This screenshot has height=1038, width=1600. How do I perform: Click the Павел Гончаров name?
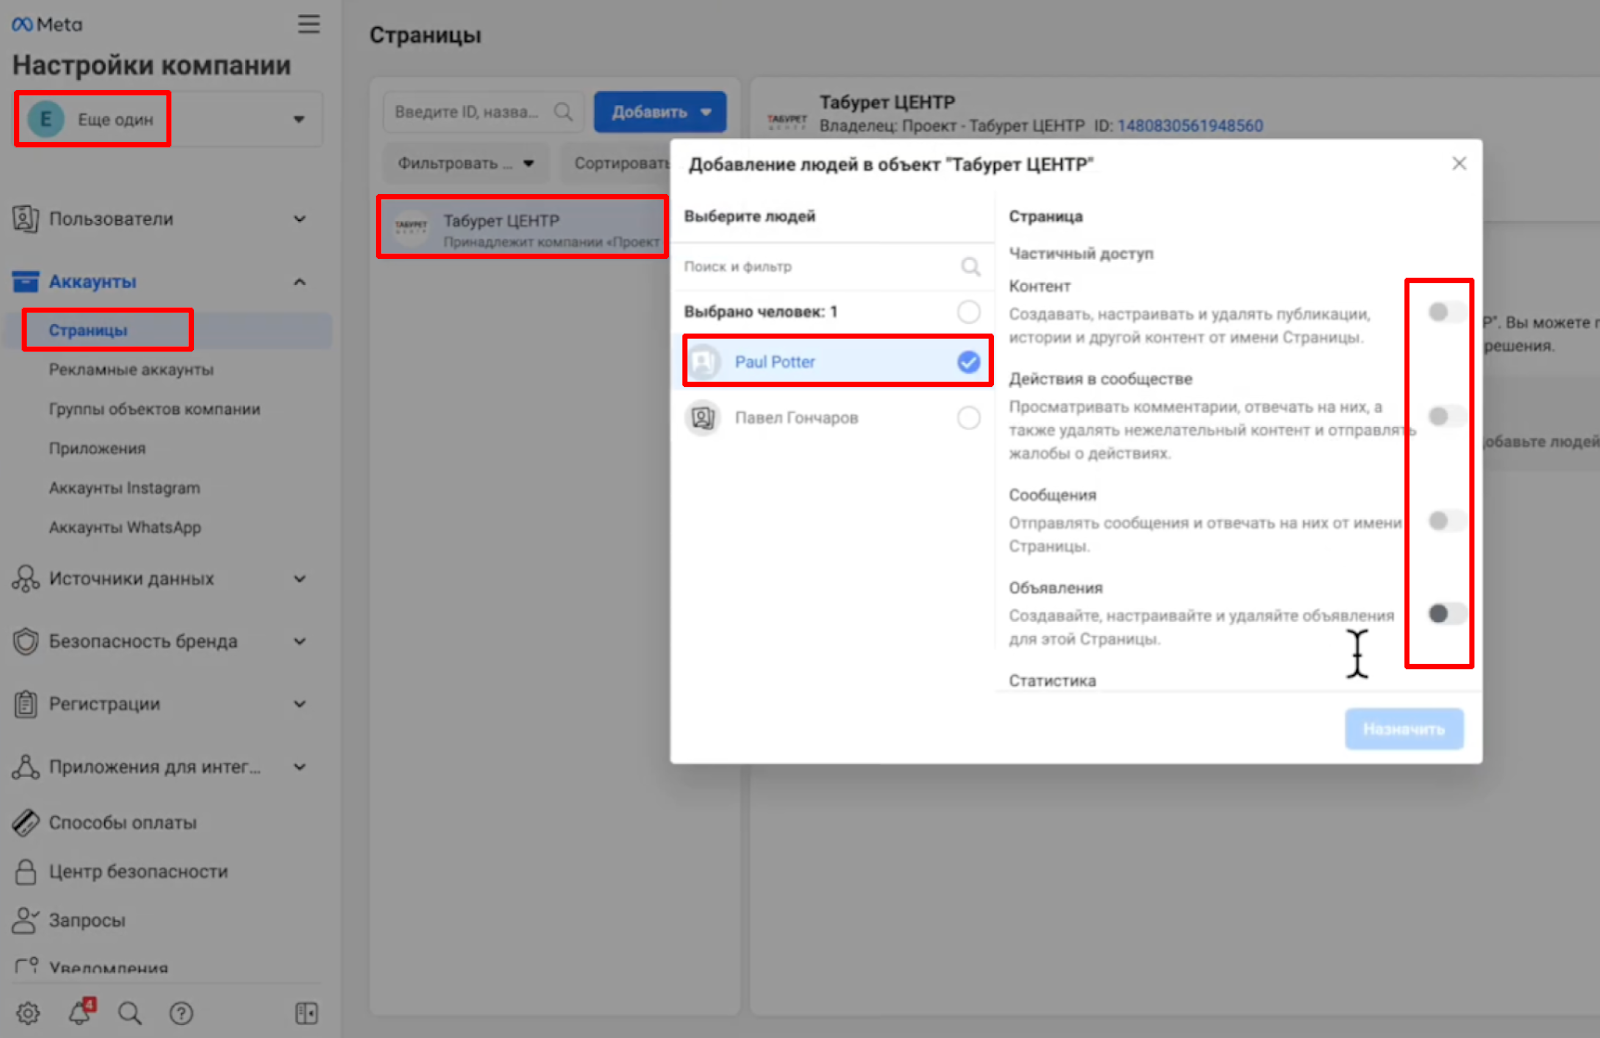click(796, 418)
